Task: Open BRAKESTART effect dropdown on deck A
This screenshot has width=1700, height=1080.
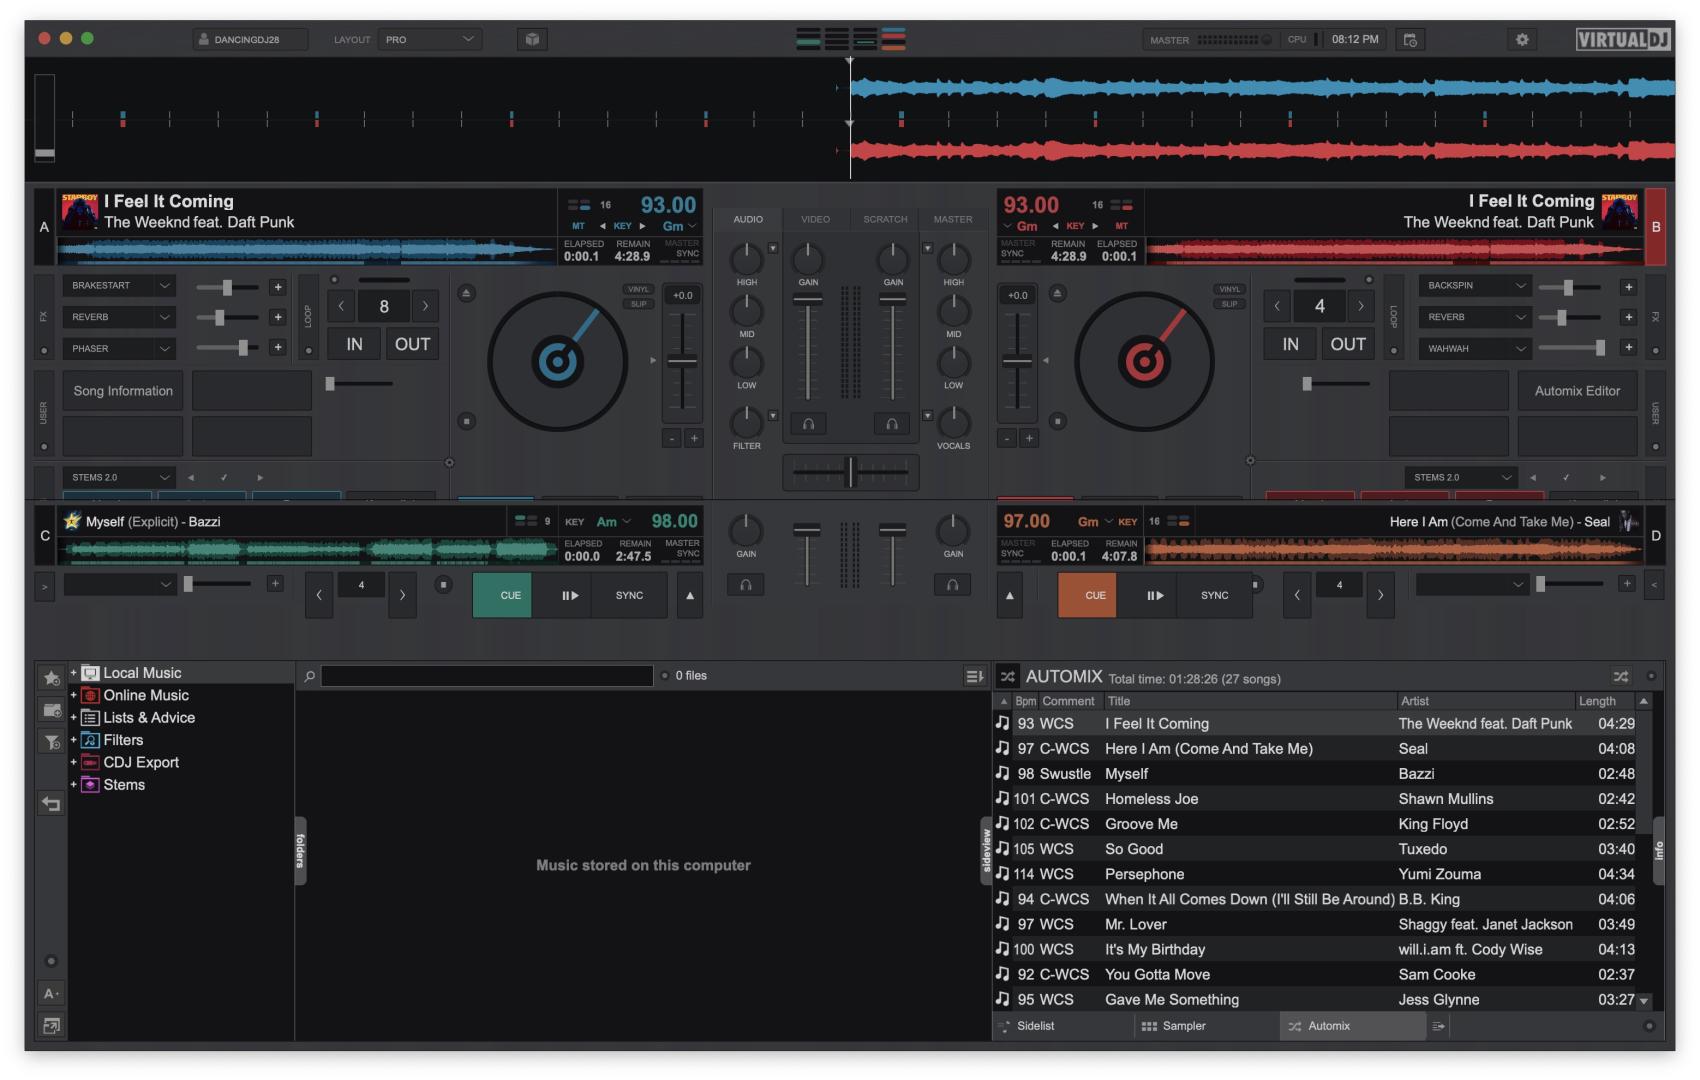Action: point(119,286)
